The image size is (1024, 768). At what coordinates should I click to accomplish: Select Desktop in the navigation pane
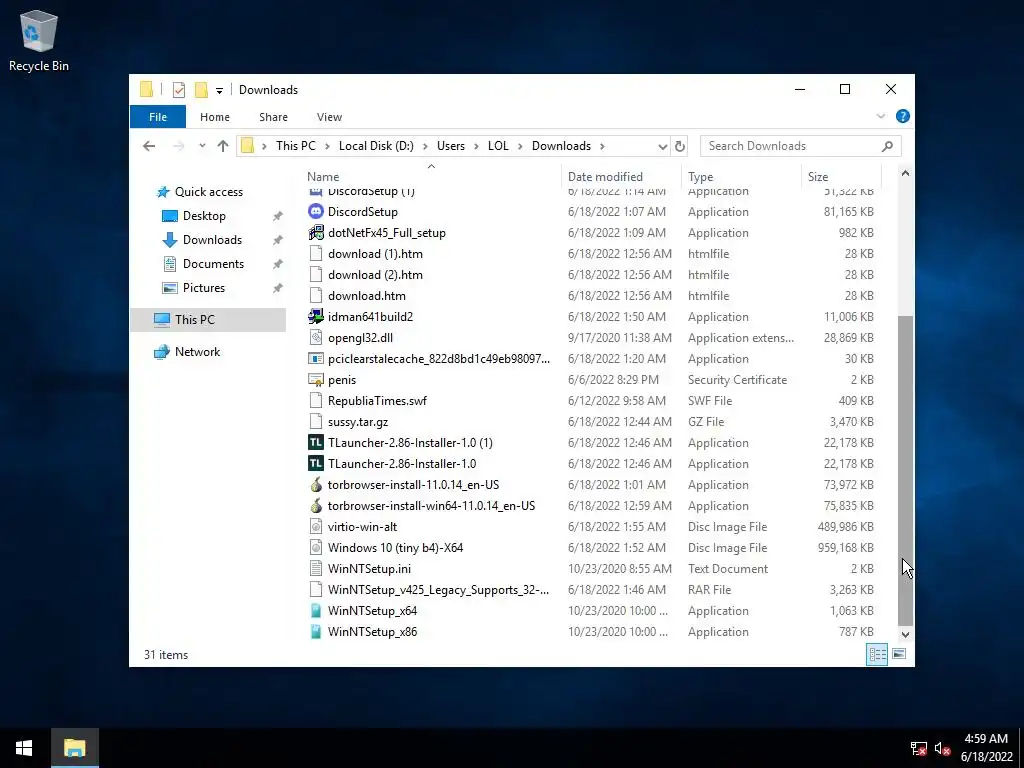[x=204, y=216]
